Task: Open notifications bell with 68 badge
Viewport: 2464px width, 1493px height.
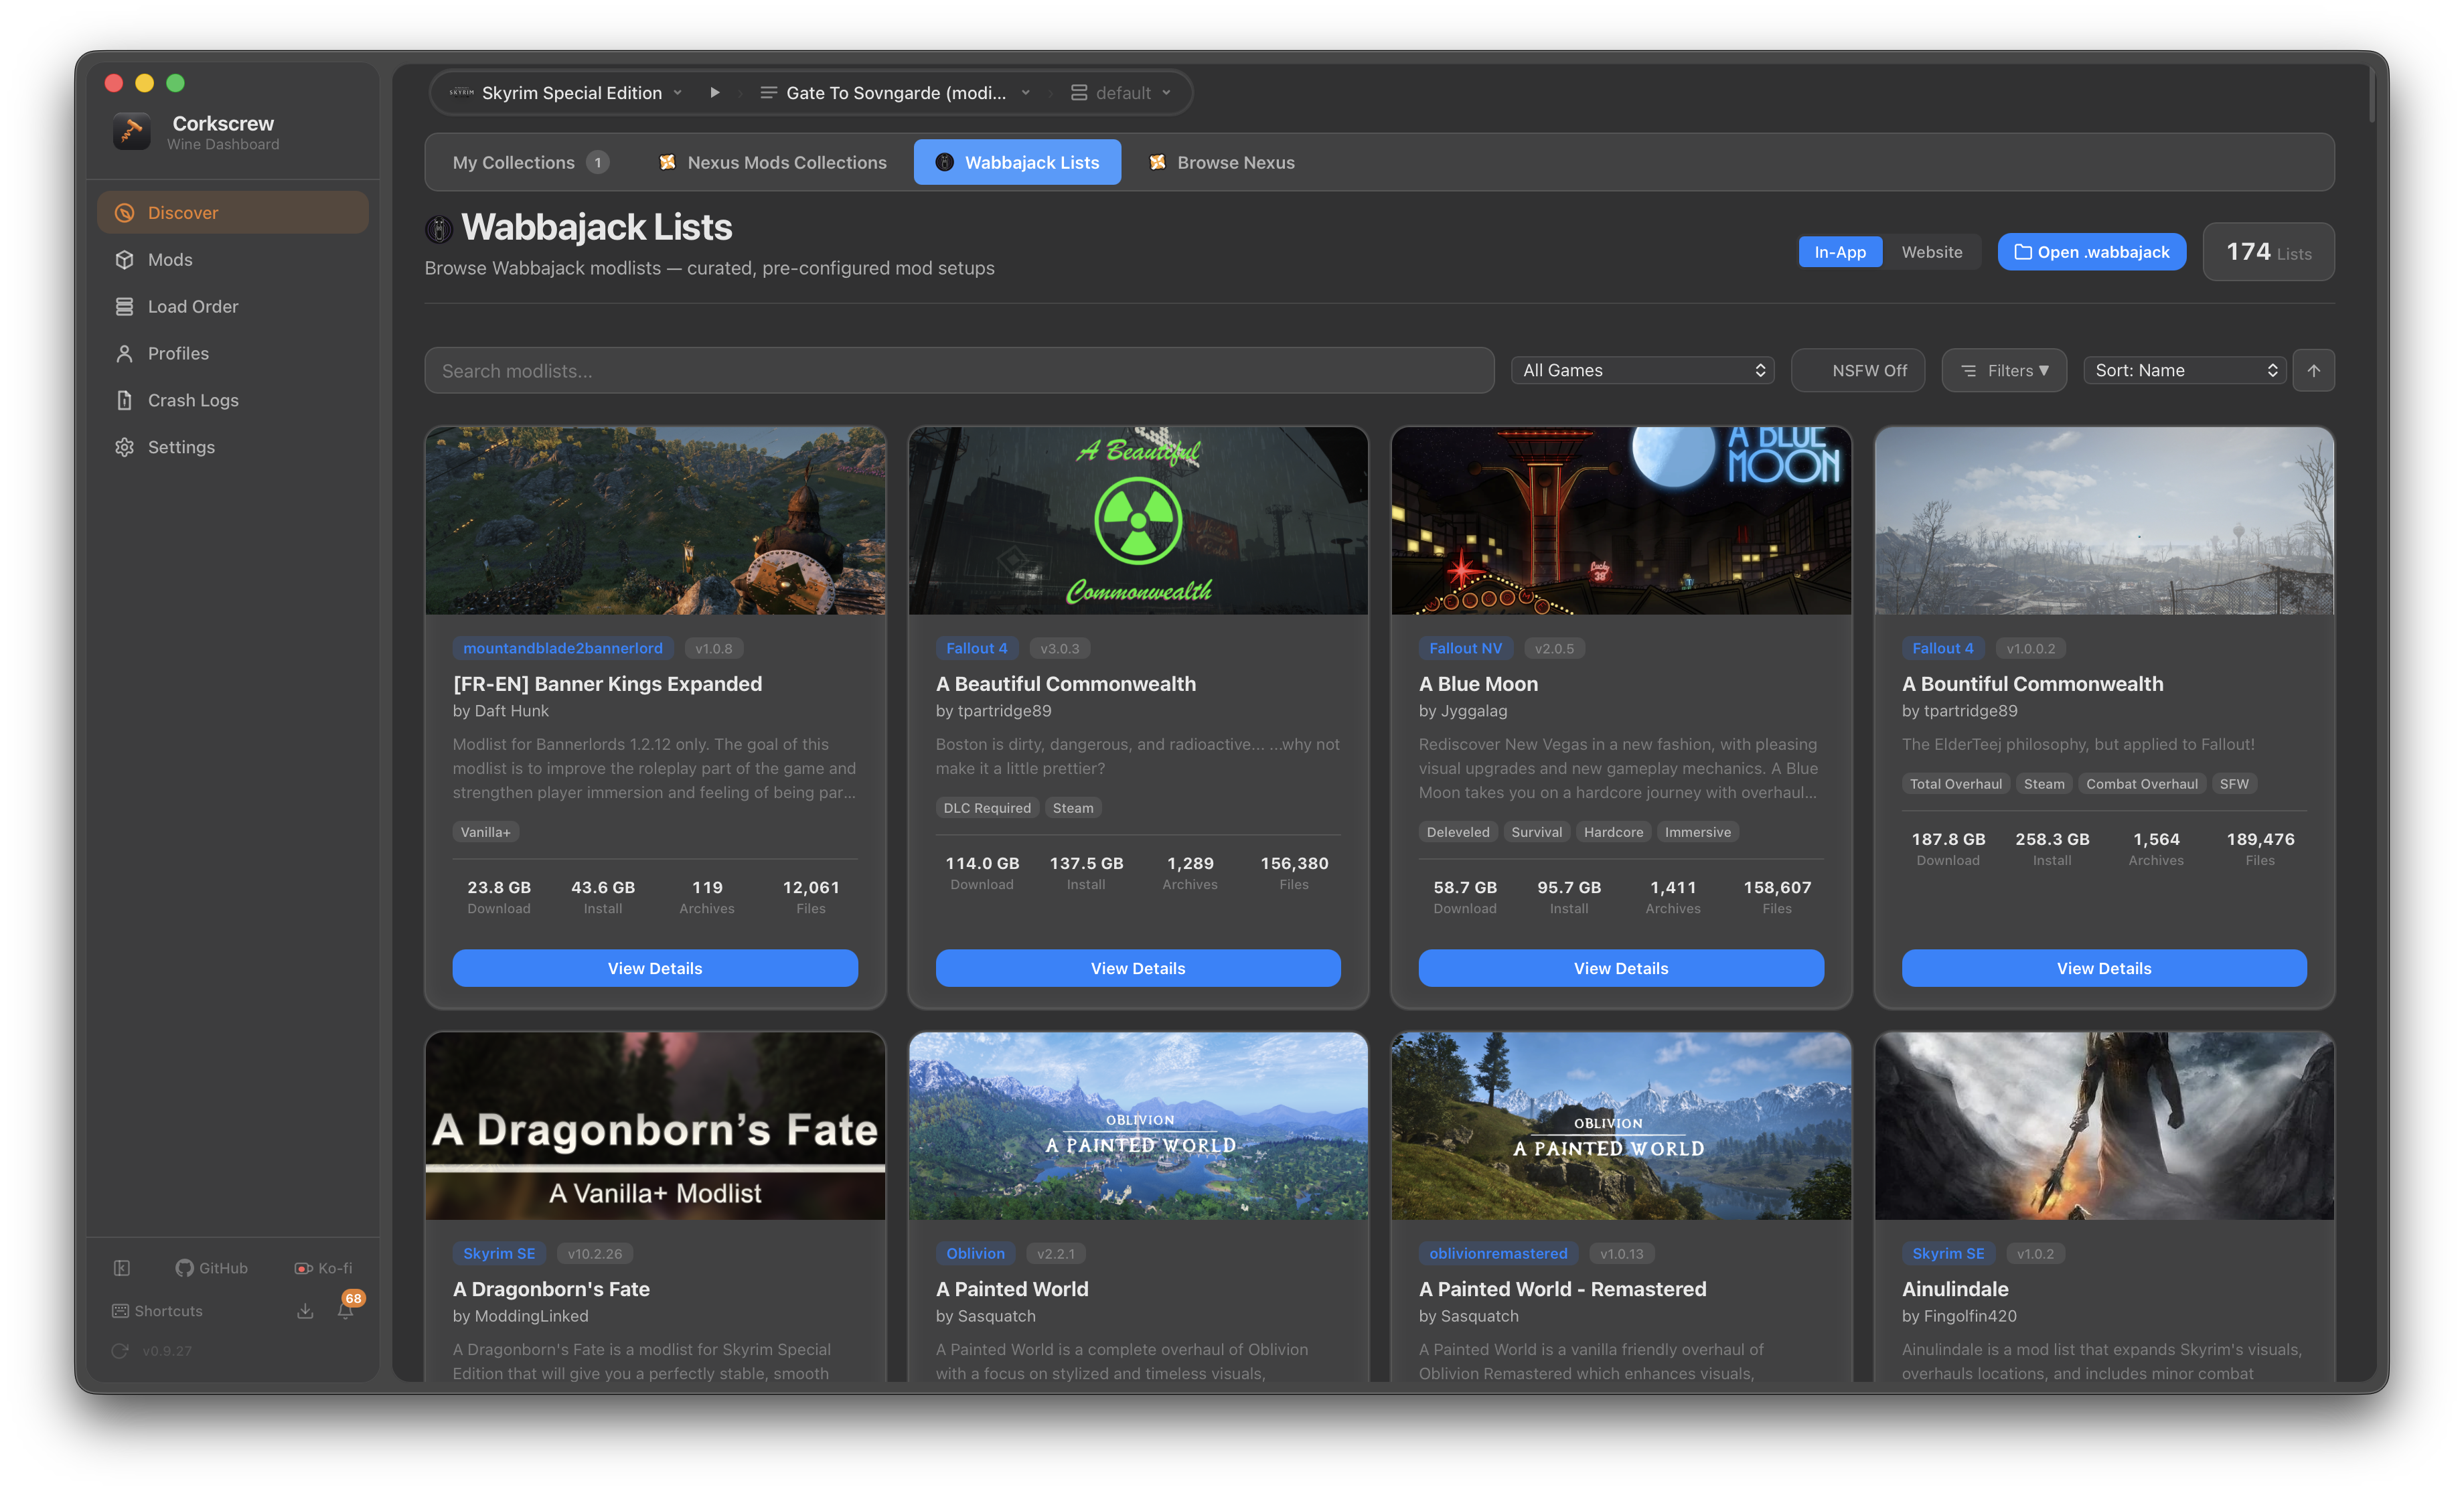Action: click(x=346, y=1310)
